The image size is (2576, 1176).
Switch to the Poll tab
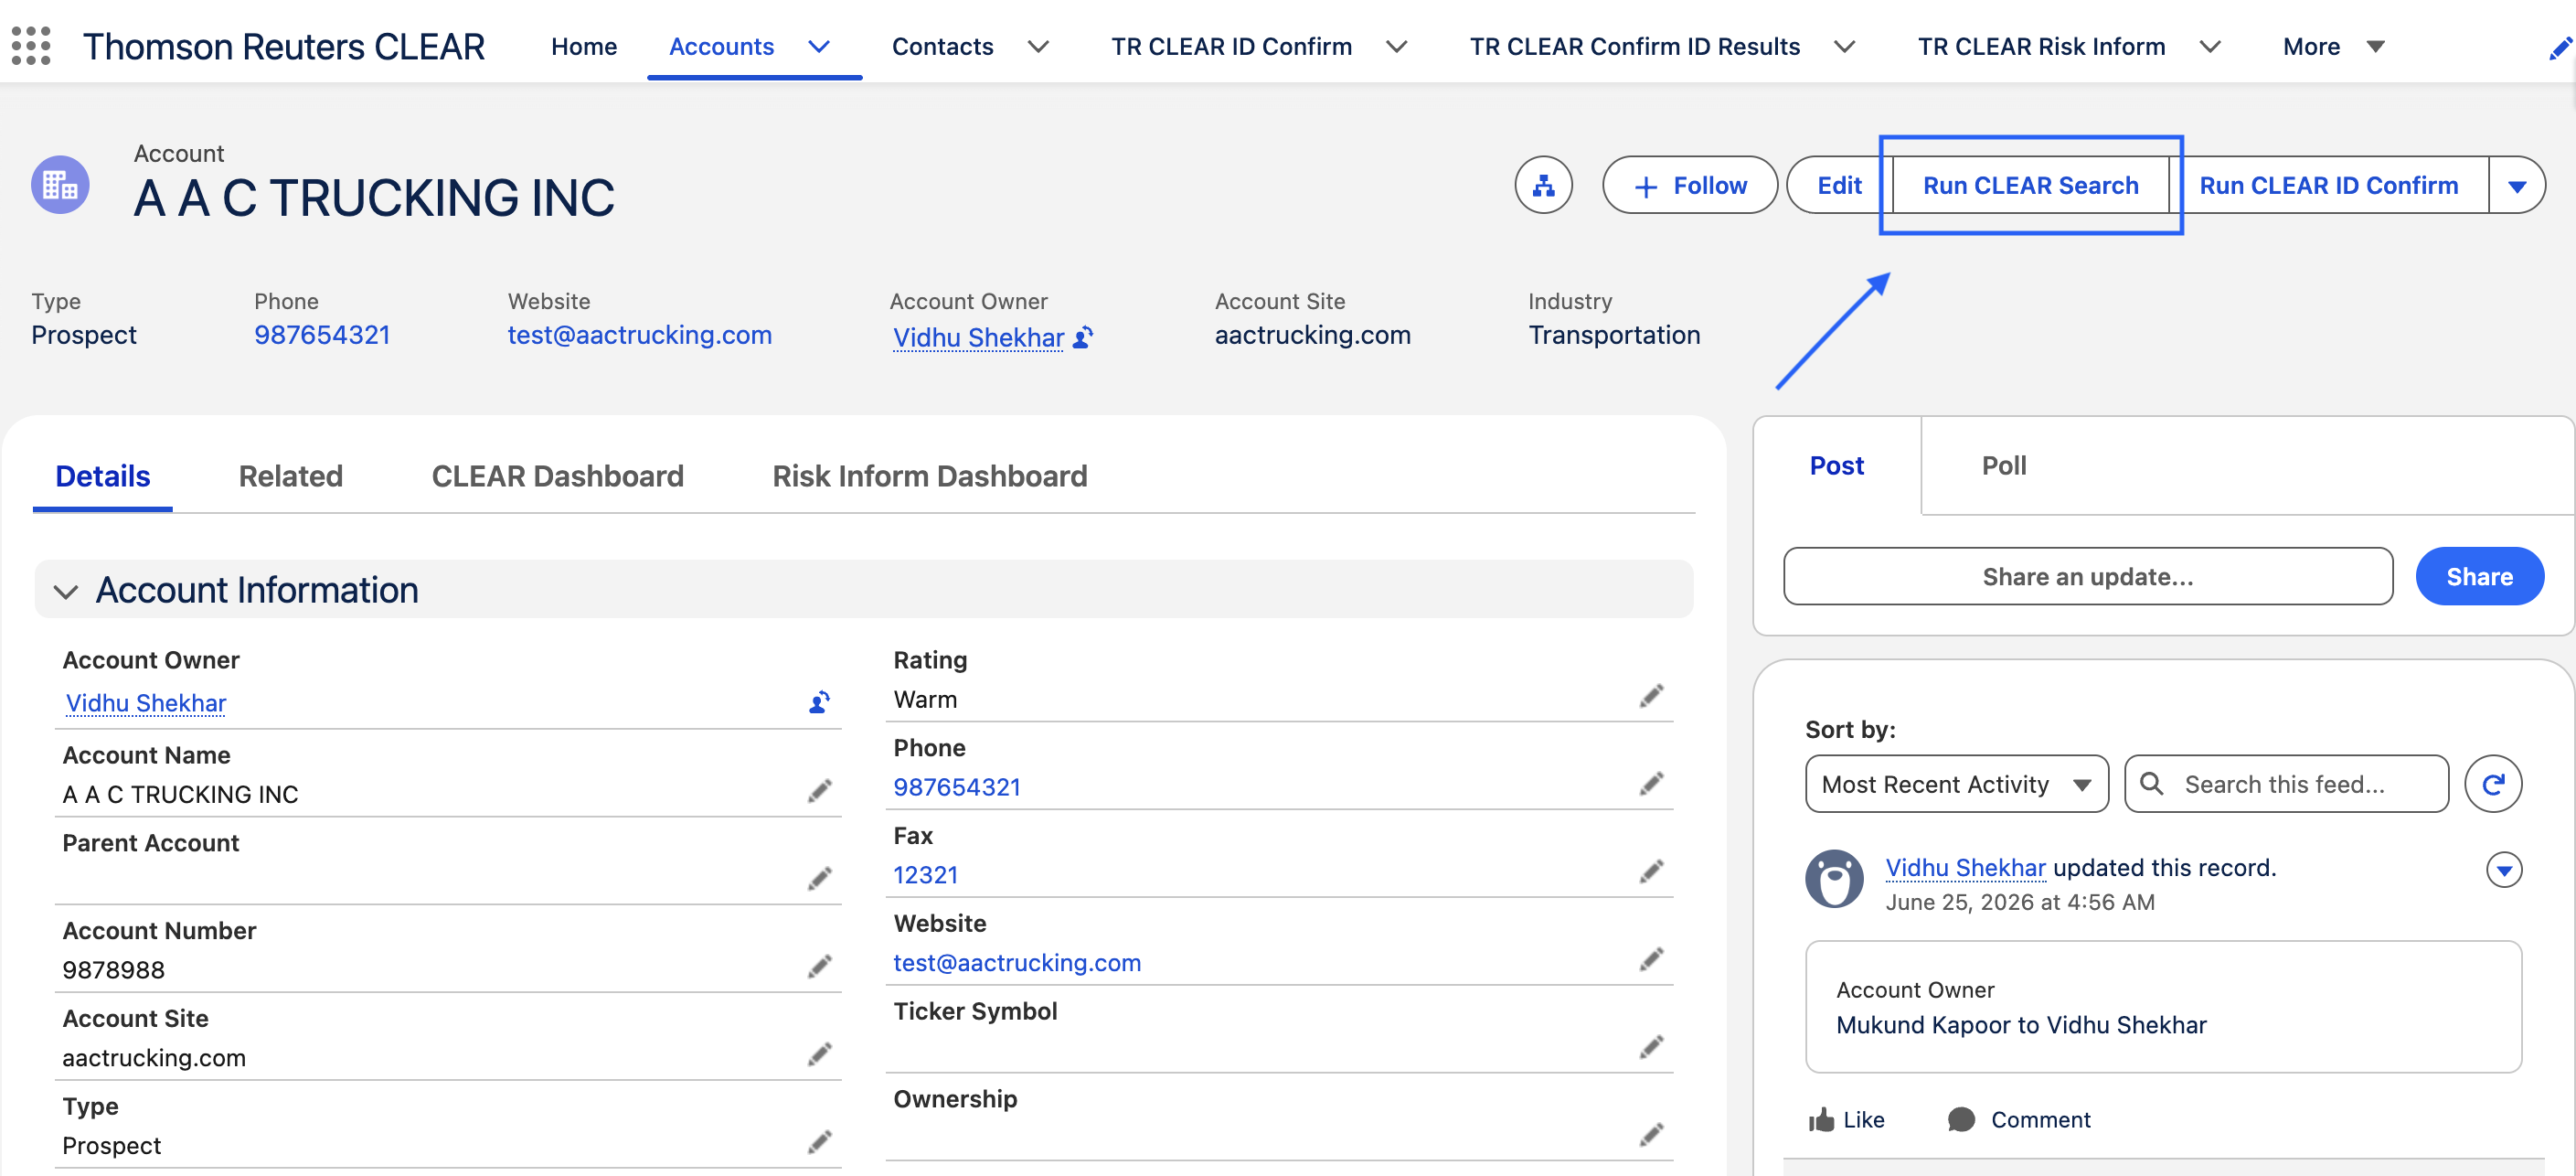point(2004,466)
